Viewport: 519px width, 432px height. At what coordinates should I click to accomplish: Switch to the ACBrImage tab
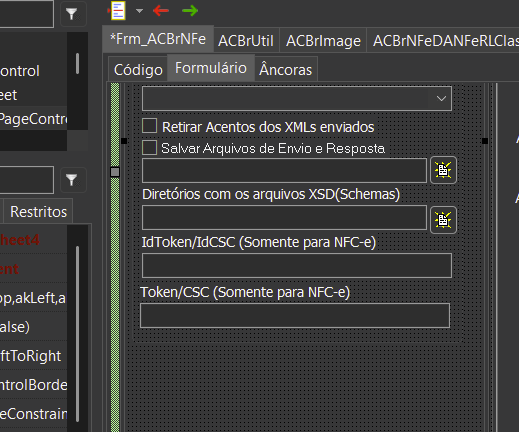(x=323, y=41)
